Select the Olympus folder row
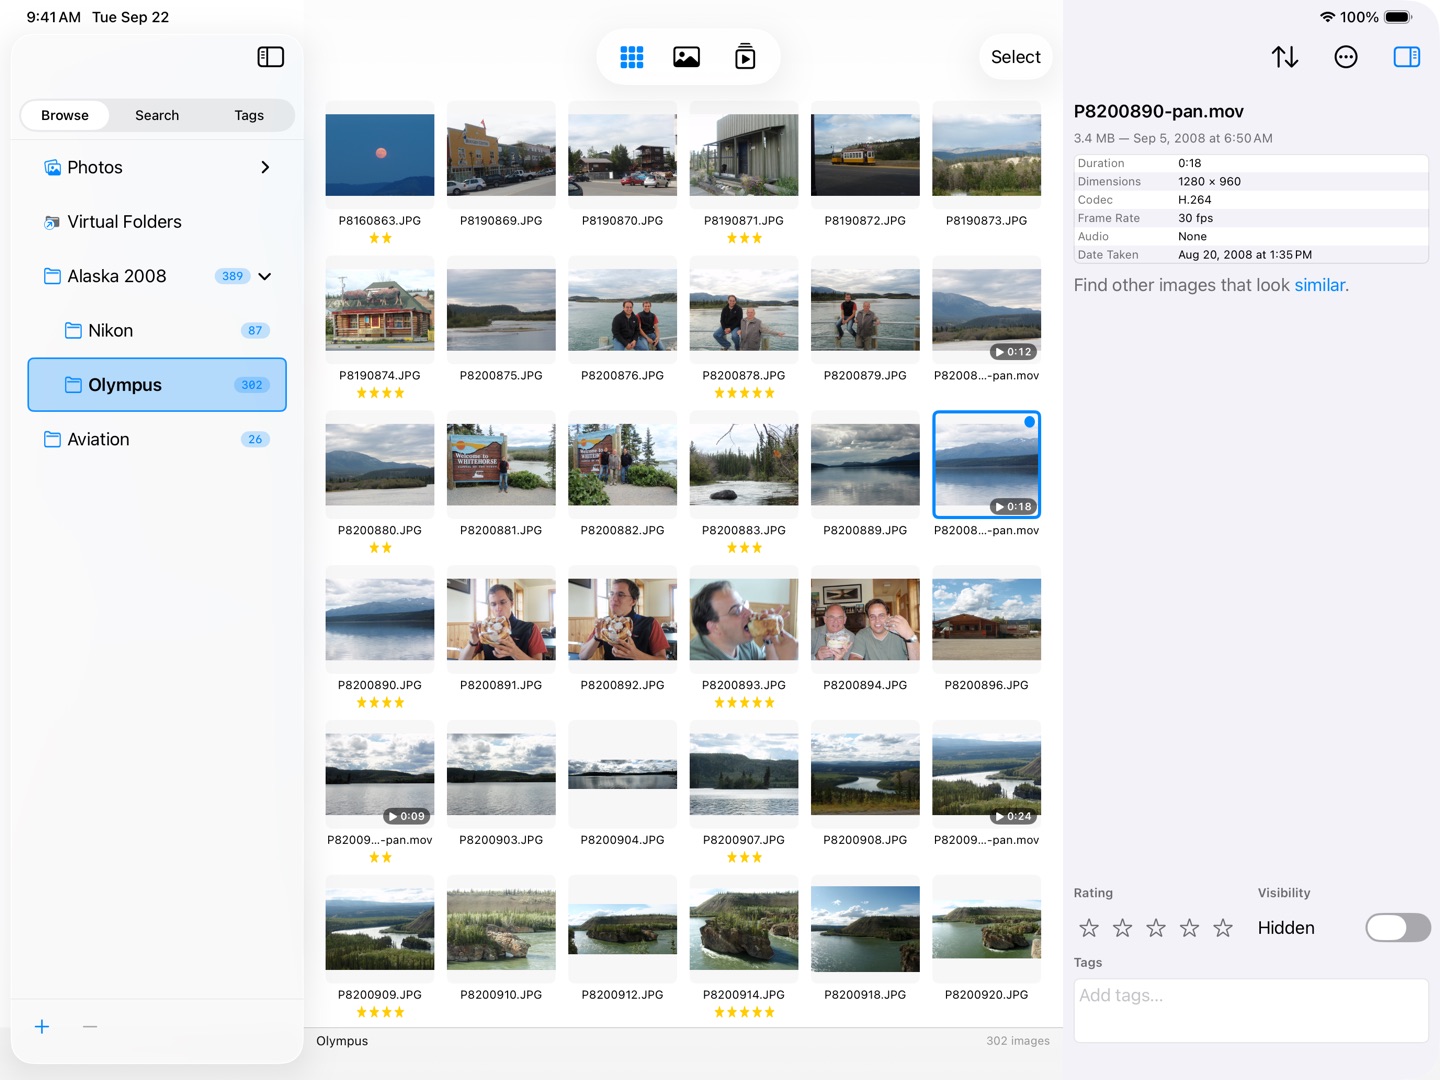This screenshot has width=1440, height=1080. pos(157,385)
